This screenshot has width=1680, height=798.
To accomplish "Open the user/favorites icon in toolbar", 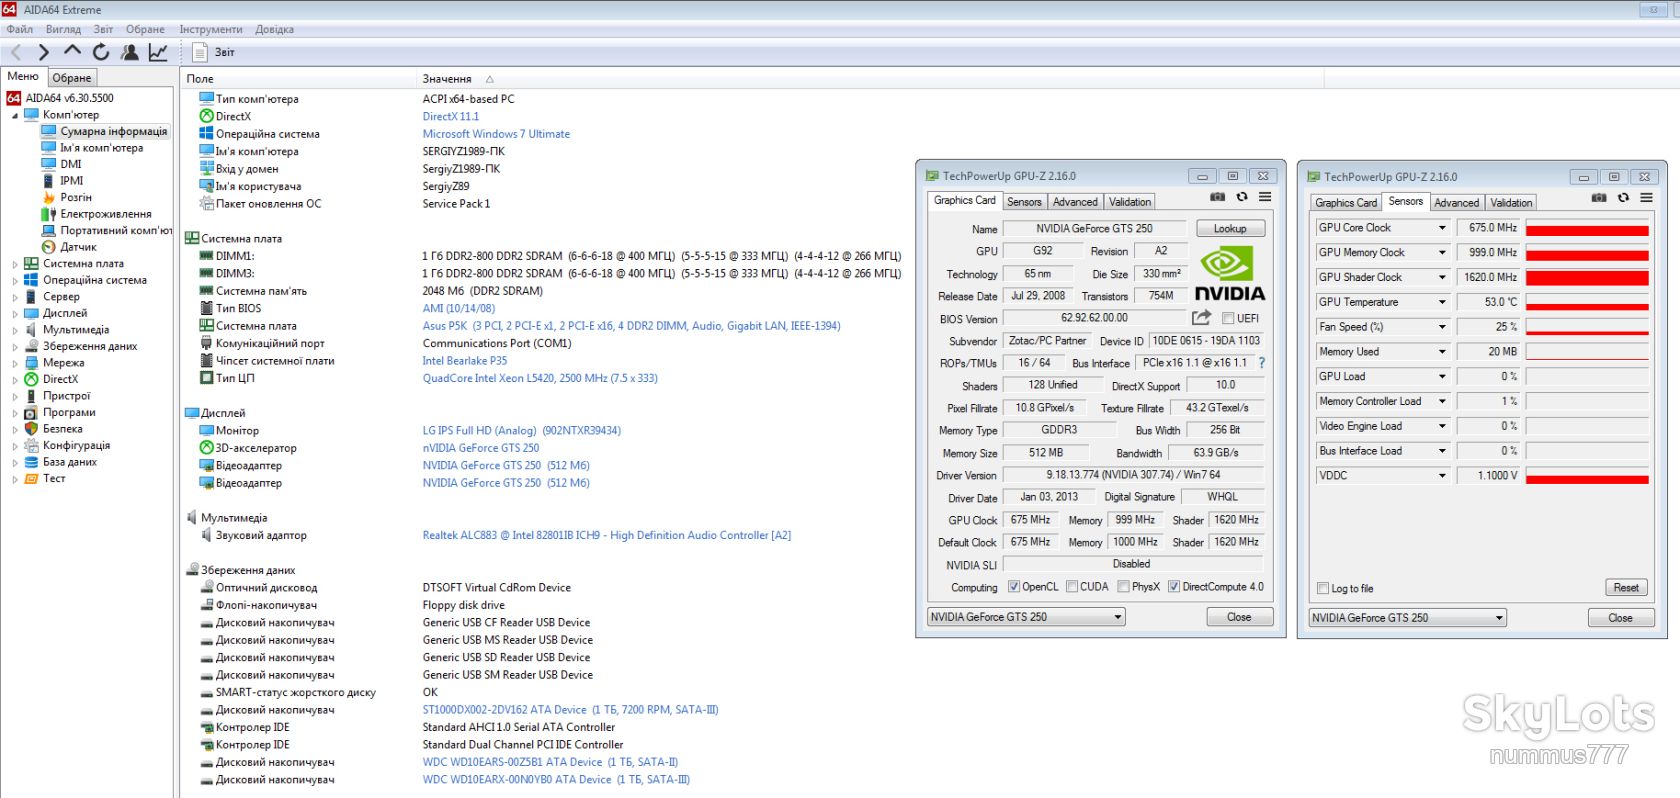I will click(129, 52).
